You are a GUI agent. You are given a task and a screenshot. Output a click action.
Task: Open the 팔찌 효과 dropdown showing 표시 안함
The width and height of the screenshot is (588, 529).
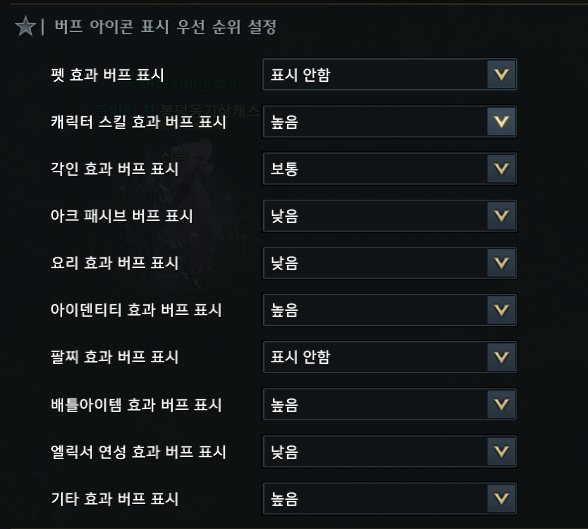(x=389, y=357)
